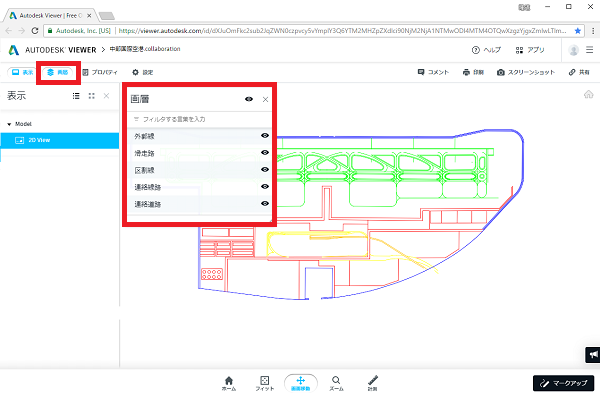Click the フィット fit-to-view tool

[264, 383]
